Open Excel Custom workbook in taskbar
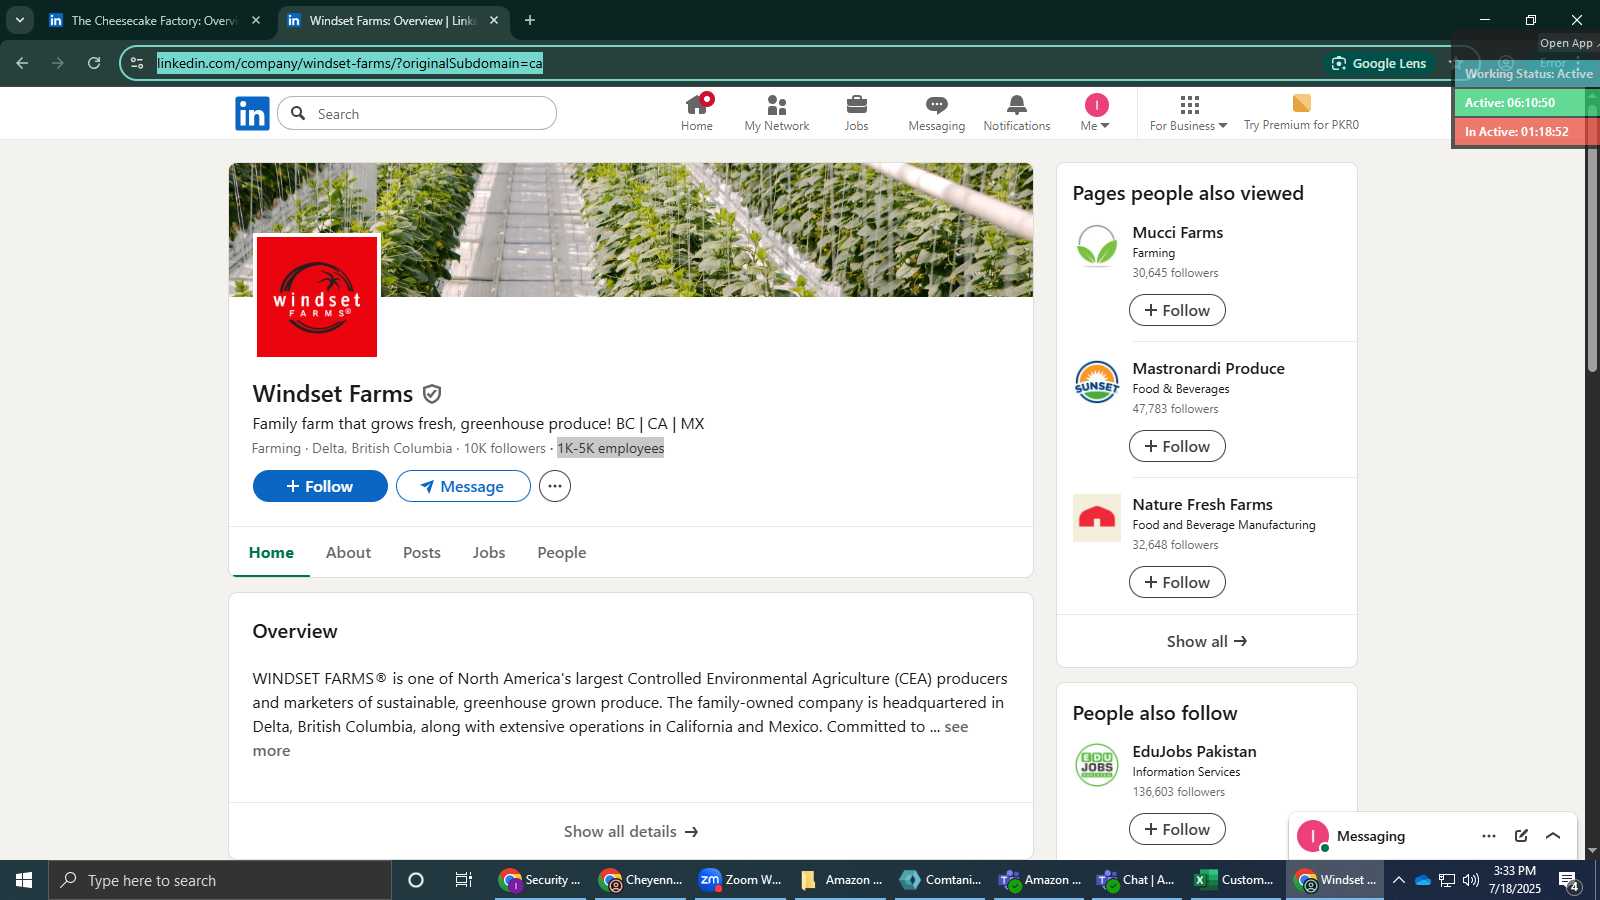This screenshot has width=1600, height=900. point(1234,880)
